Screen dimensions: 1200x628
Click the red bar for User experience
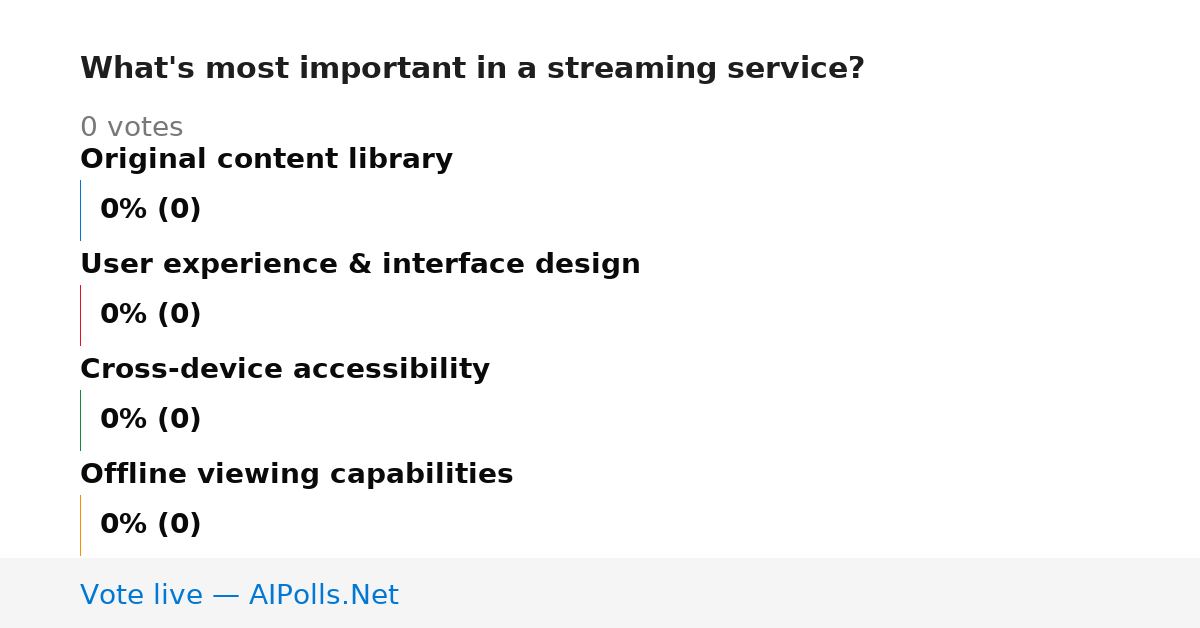click(80, 315)
